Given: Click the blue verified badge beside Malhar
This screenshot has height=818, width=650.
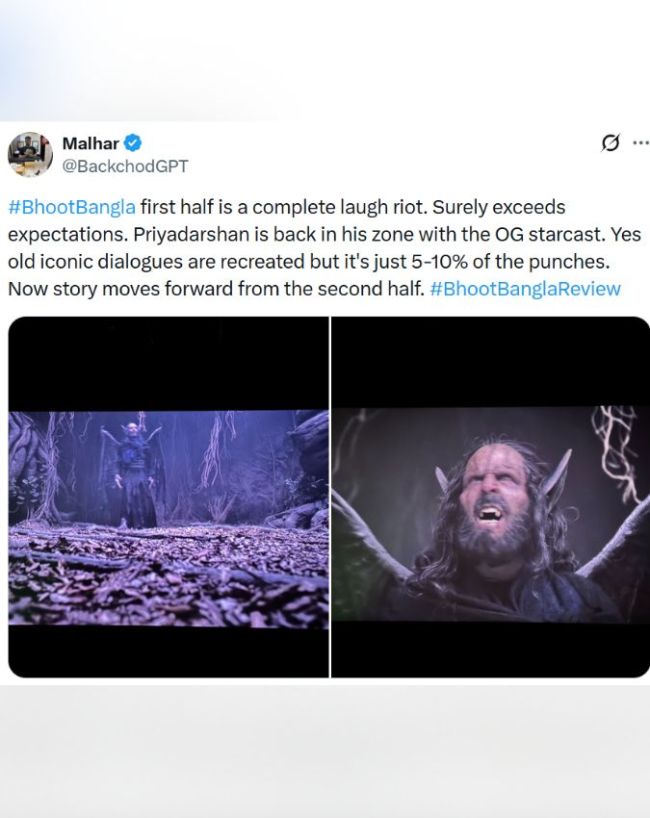Looking at the screenshot, I should [133, 143].
